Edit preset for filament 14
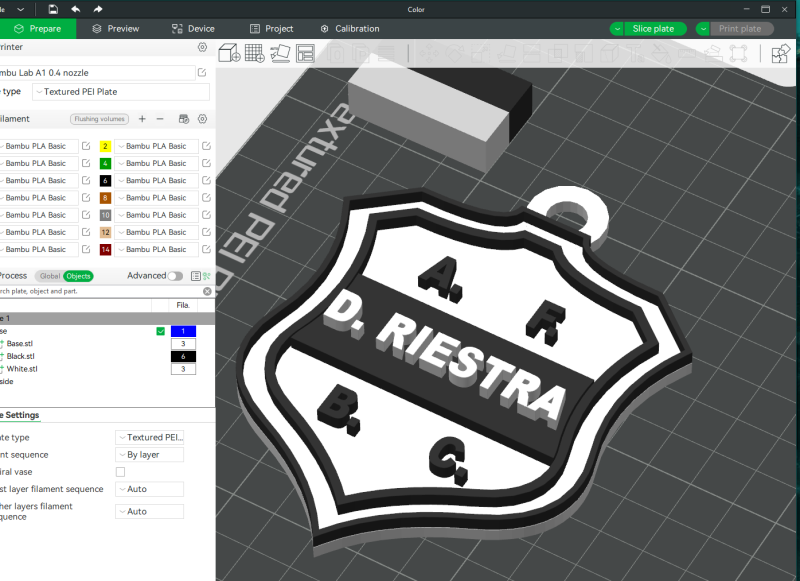This screenshot has height=581, width=800. click(x=206, y=249)
